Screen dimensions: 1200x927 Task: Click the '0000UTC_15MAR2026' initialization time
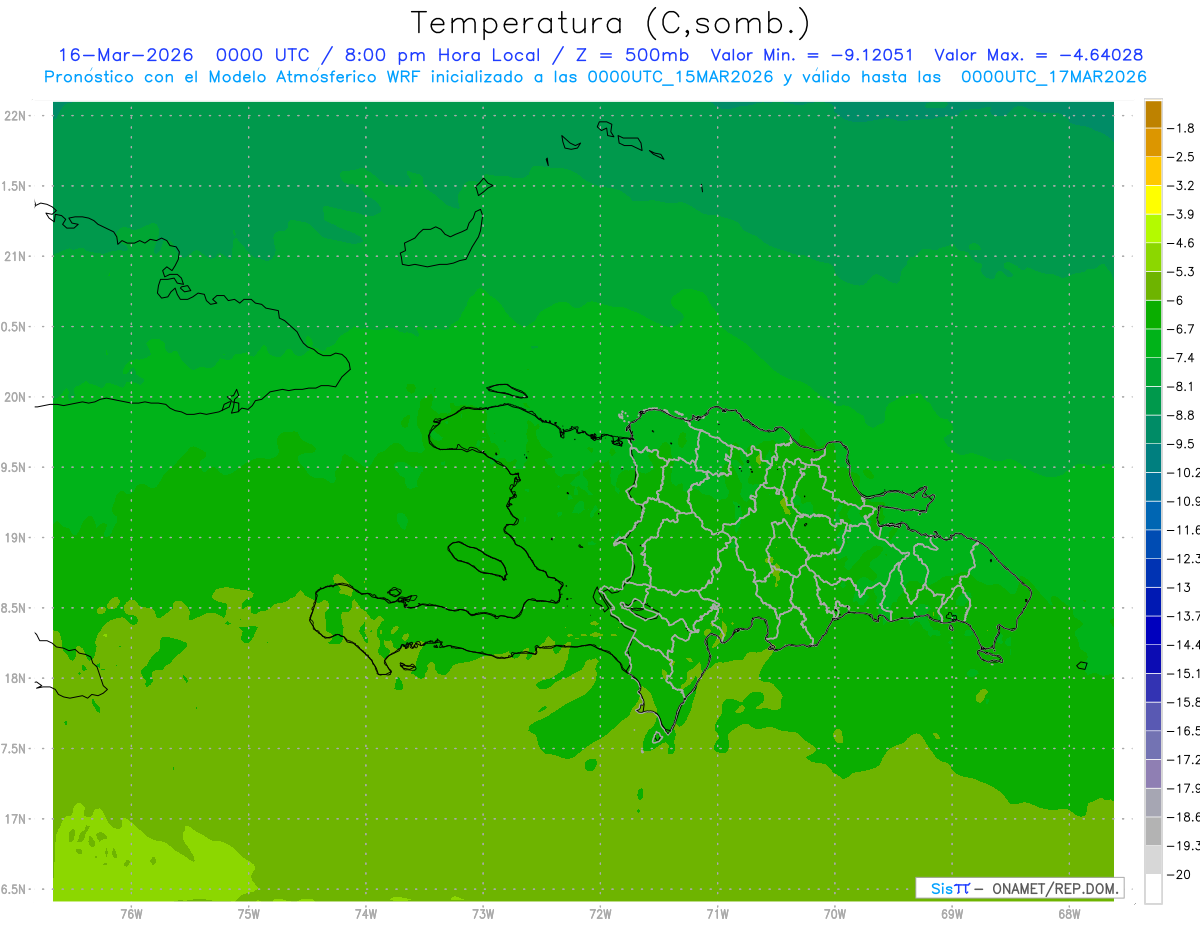(680, 77)
